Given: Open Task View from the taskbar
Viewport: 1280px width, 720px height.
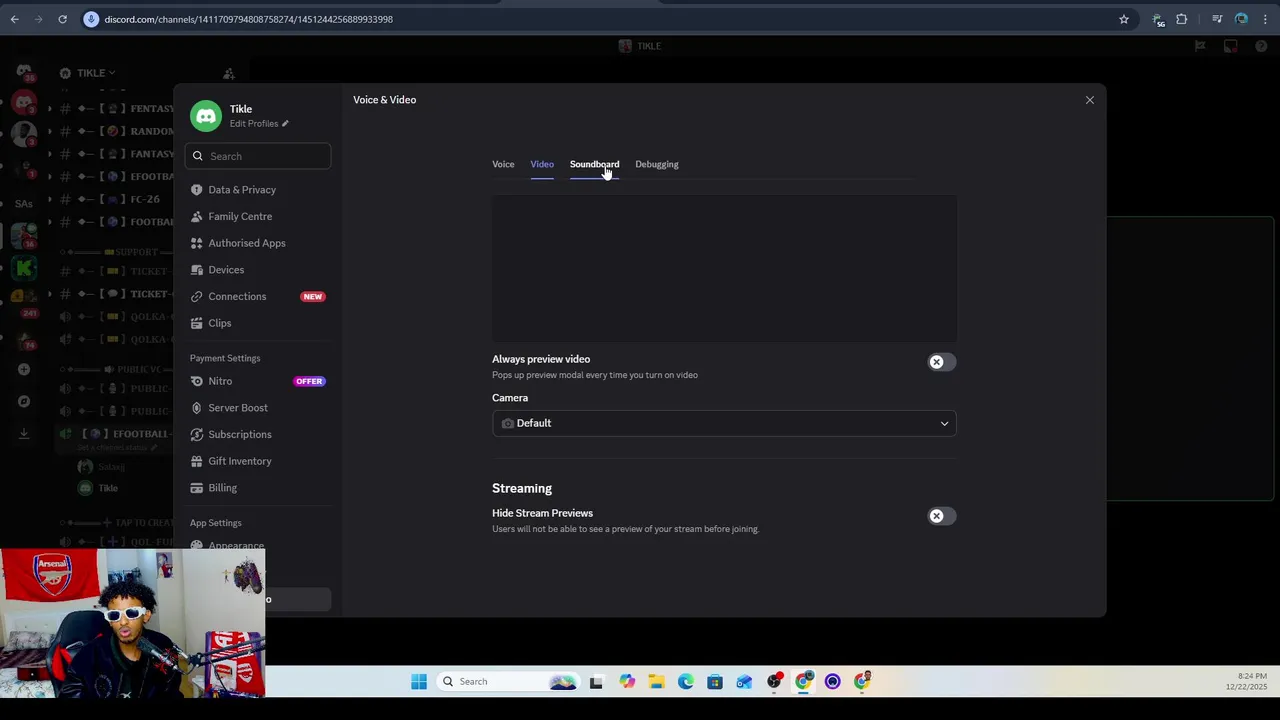Looking at the screenshot, I should (596, 682).
